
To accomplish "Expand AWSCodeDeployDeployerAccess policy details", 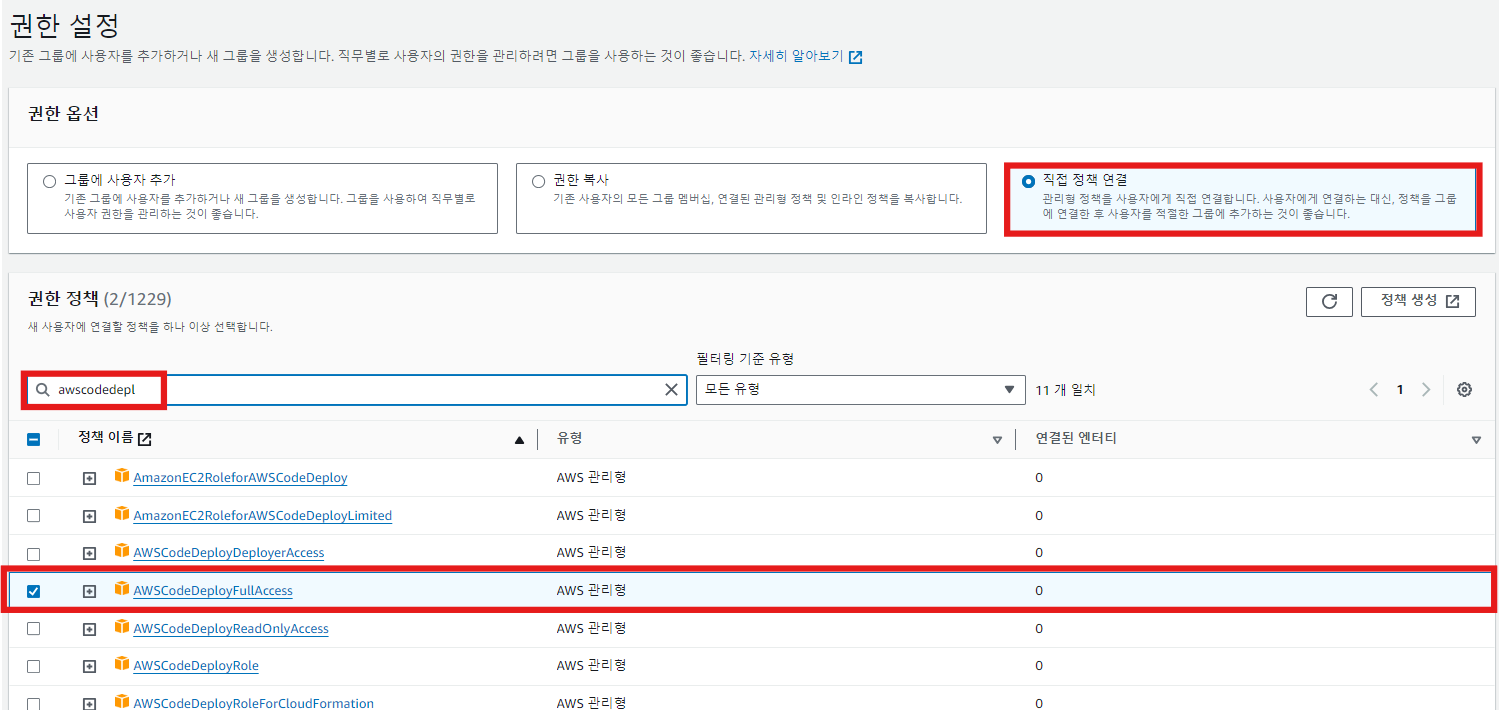I will pyautogui.click(x=89, y=553).
